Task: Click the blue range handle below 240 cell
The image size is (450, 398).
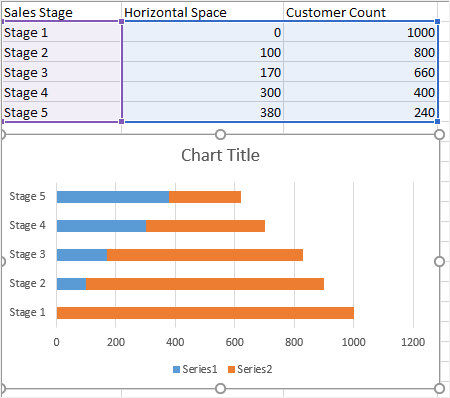Action: click(x=438, y=122)
